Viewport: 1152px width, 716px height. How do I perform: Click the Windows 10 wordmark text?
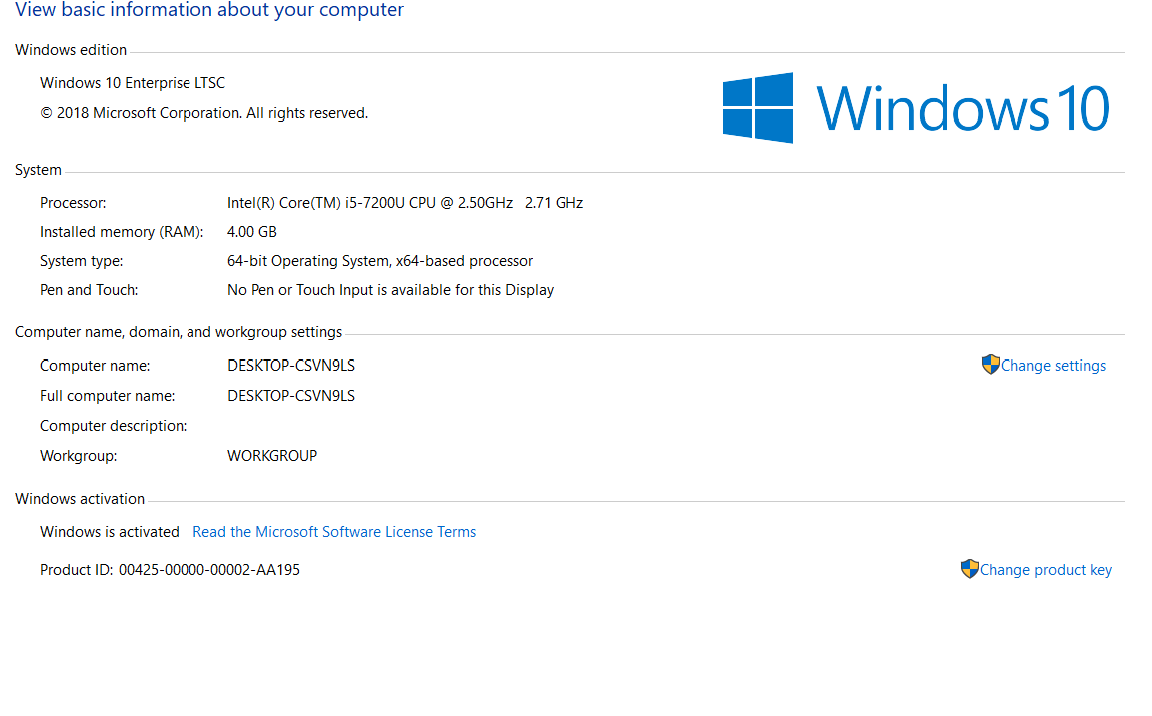[963, 108]
